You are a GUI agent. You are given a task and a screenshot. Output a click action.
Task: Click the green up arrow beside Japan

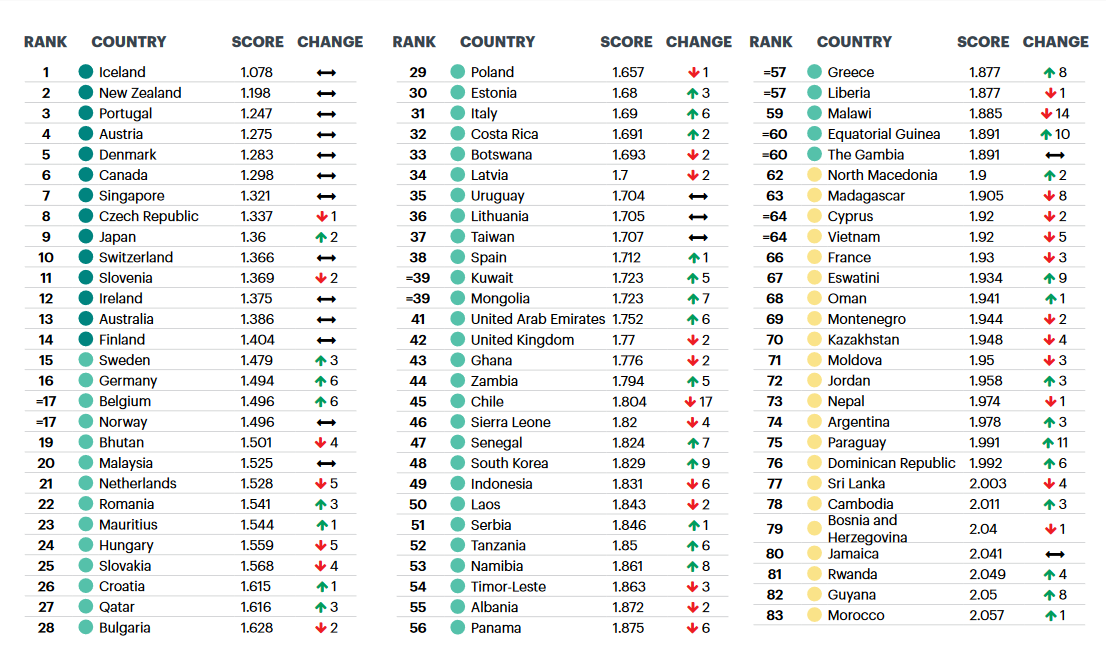tap(322, 237)
